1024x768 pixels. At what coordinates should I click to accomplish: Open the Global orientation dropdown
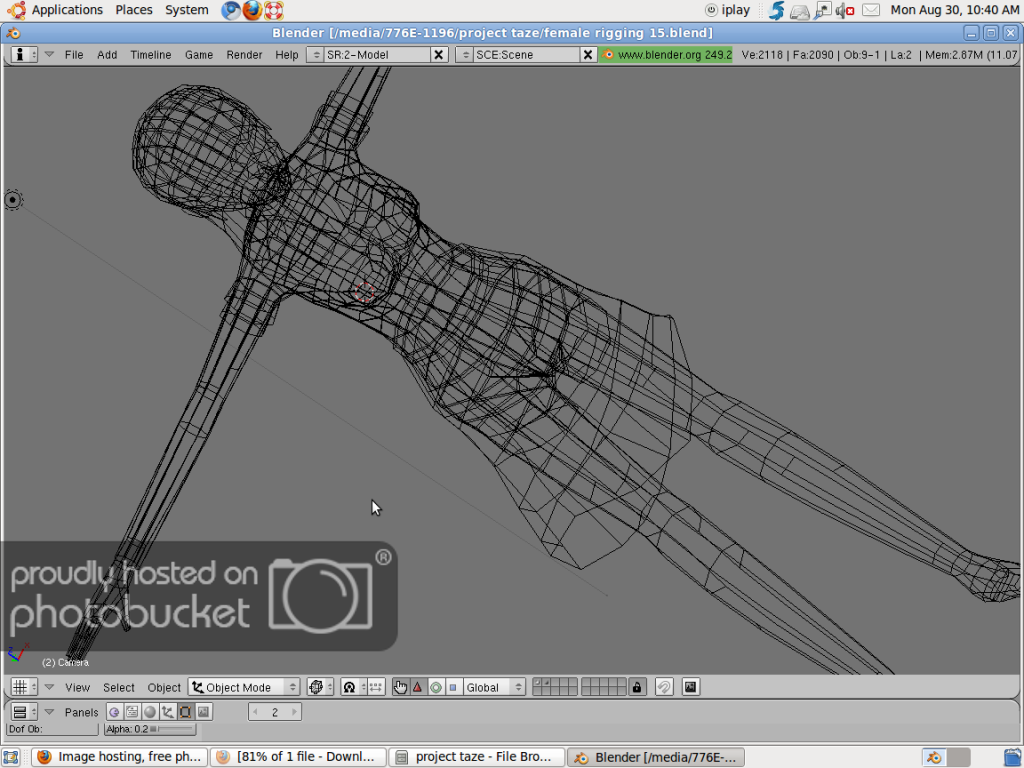(494, 687)
